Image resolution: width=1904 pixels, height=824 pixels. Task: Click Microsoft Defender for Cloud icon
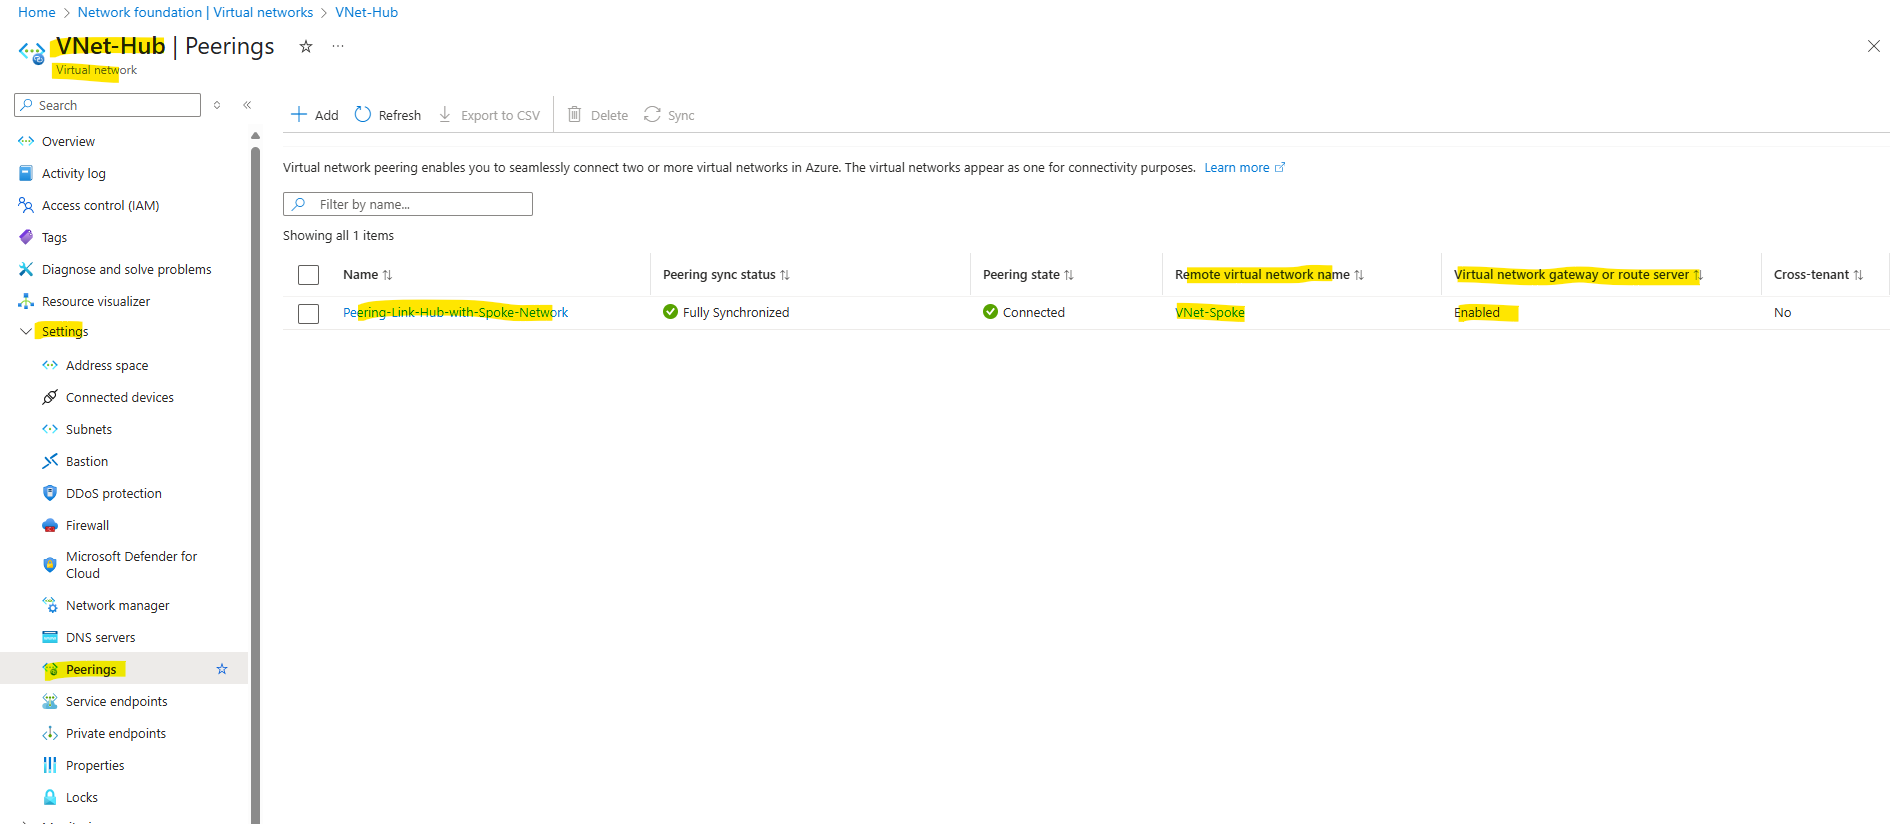50,564
